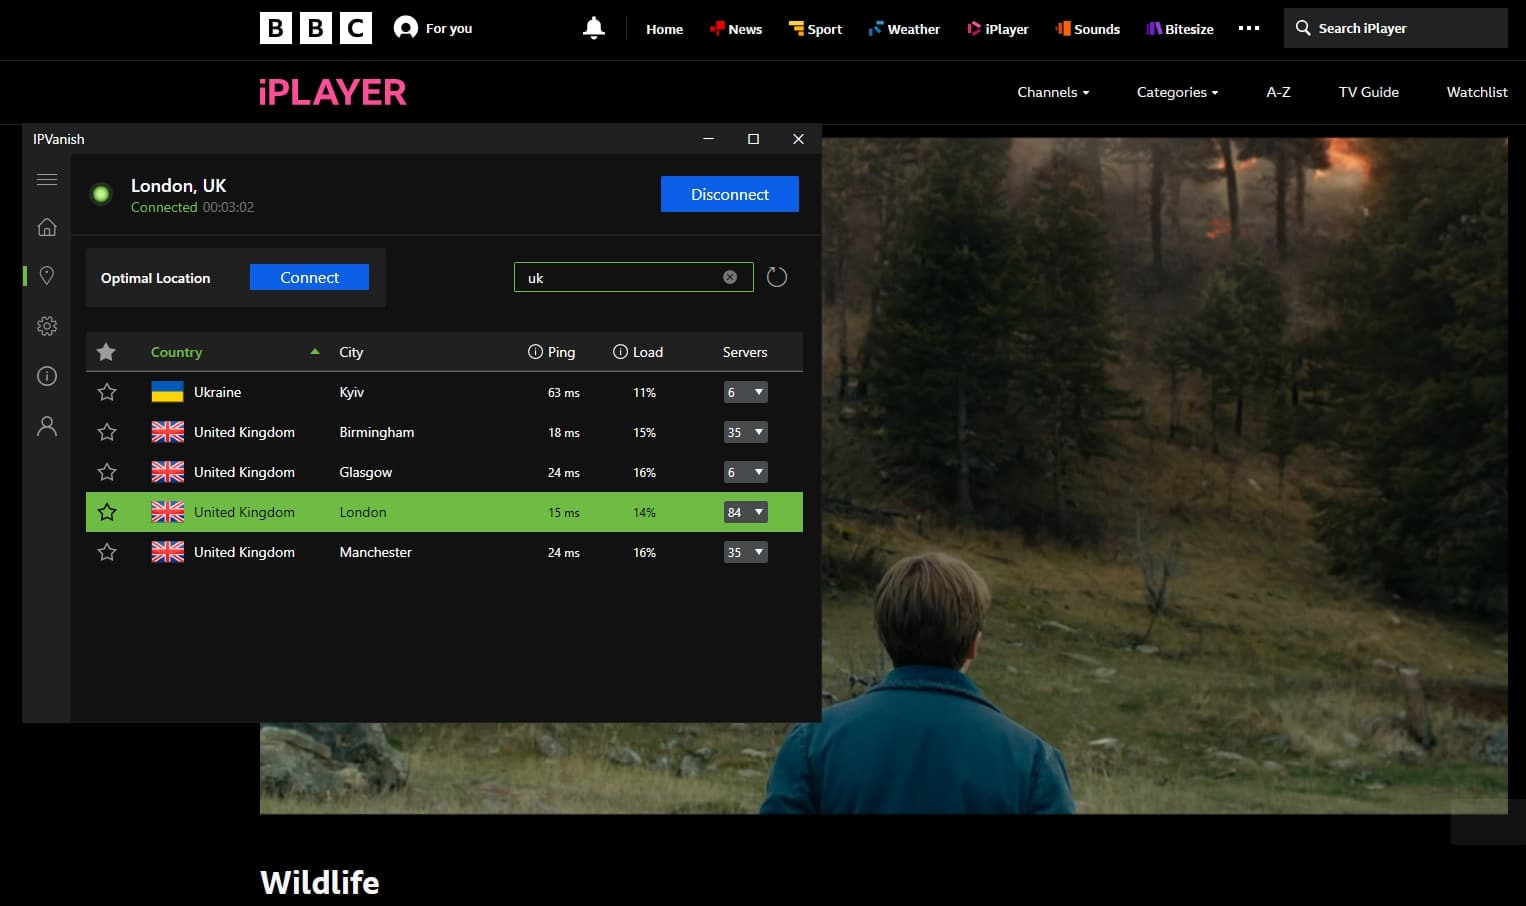Open BBC News
The image size is (1526, 906).
[736, 29]
